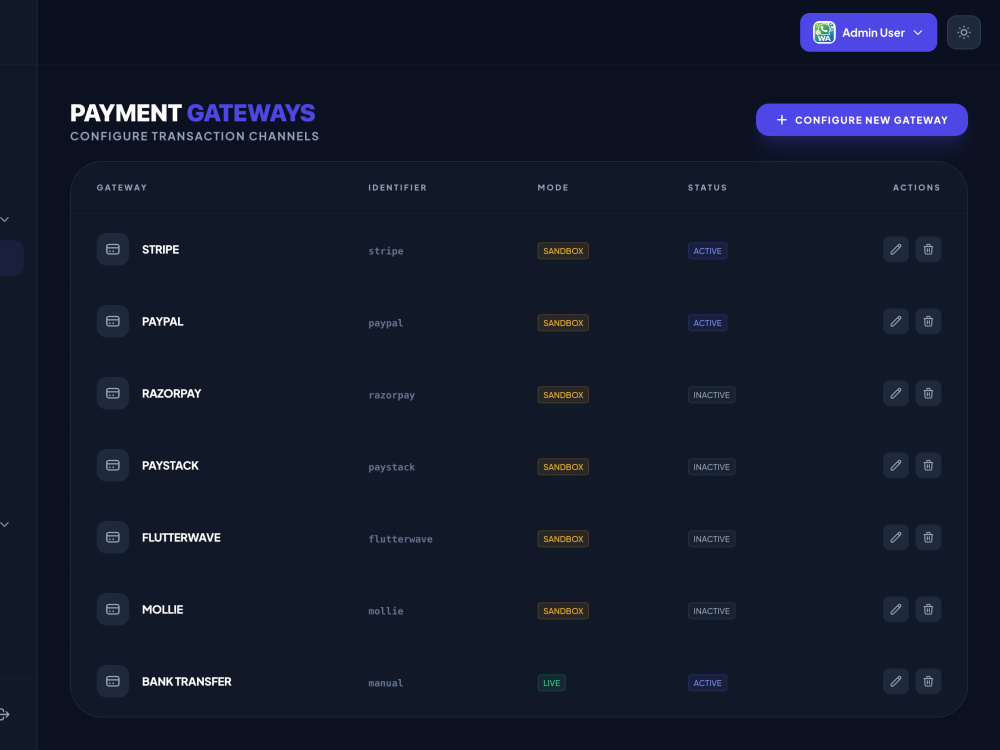Edit the Paystack gateway
Screen dimensions: 1000x750
pos(895,466)
